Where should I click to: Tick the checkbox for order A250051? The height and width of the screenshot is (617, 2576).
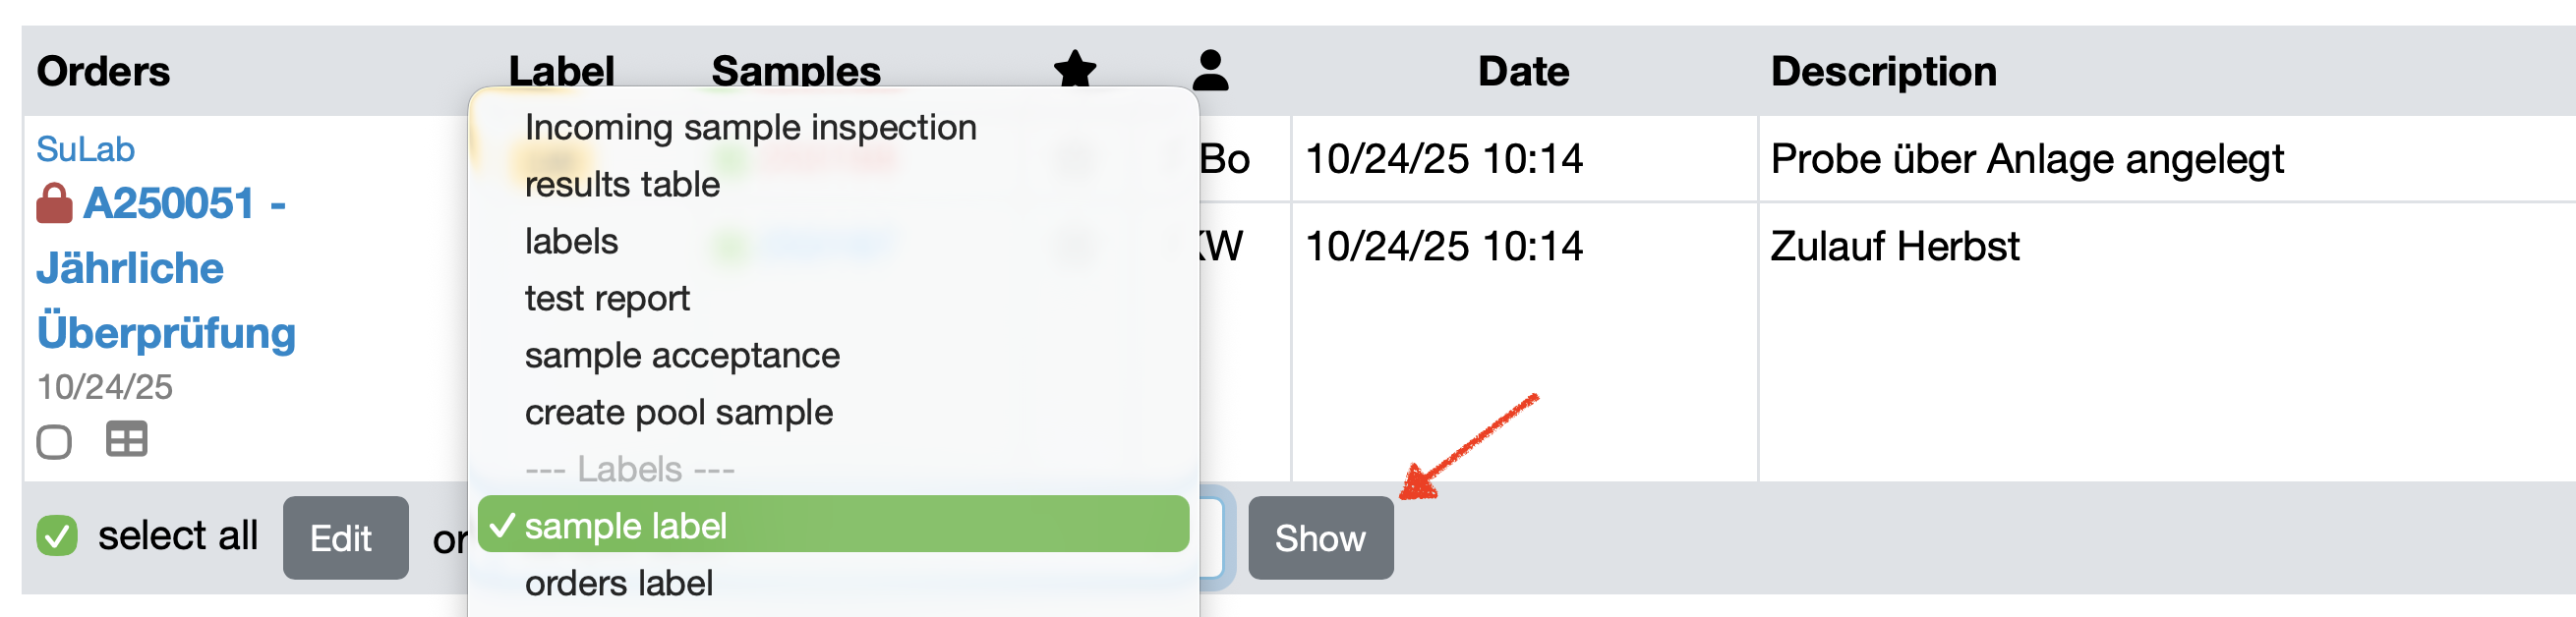[x=54, y=441]
